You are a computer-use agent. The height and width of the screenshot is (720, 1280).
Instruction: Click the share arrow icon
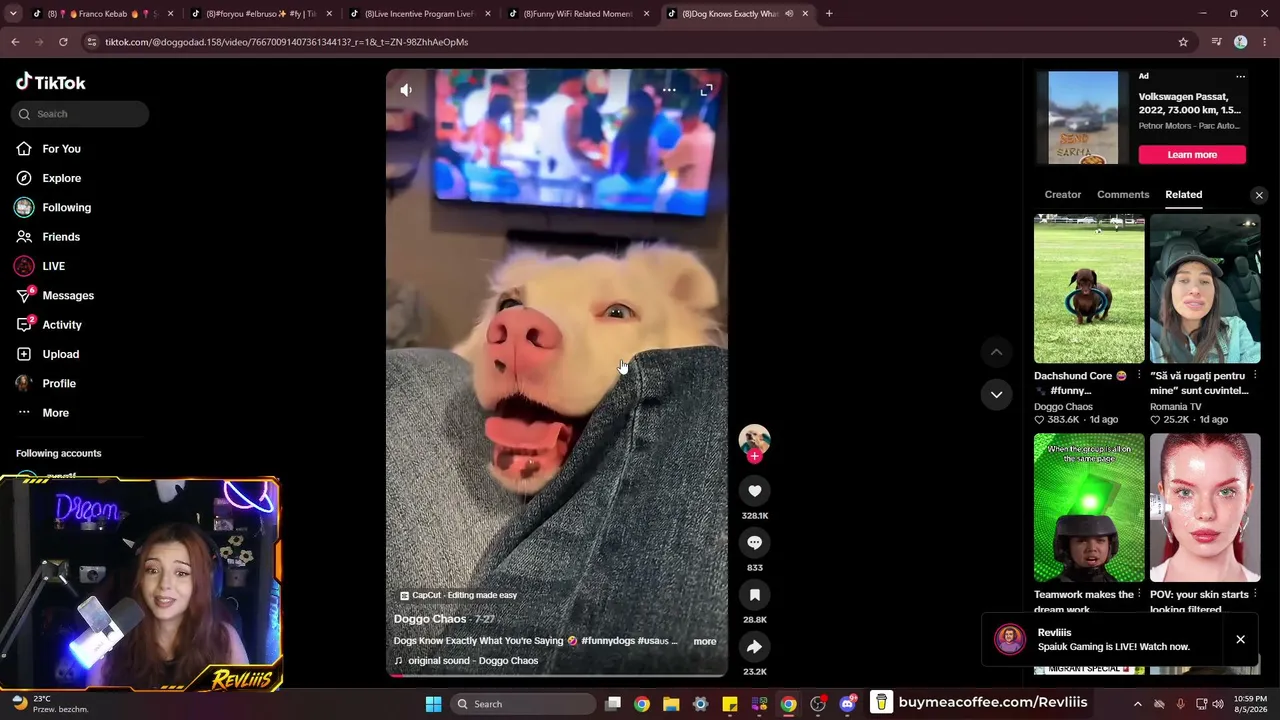tap(754, 646)
